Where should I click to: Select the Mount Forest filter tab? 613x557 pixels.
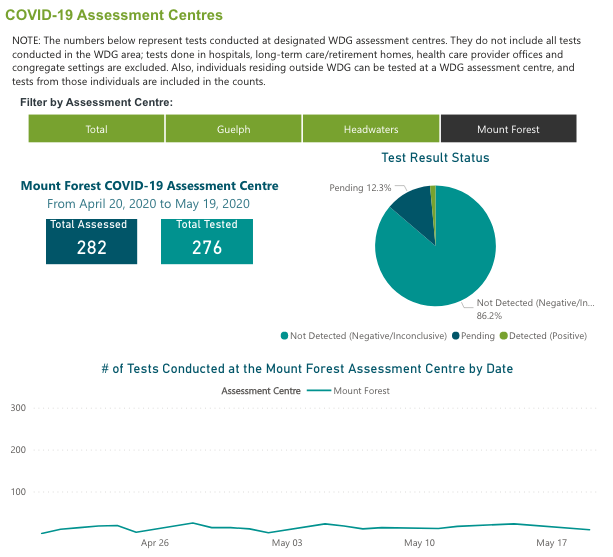point(508,129)
